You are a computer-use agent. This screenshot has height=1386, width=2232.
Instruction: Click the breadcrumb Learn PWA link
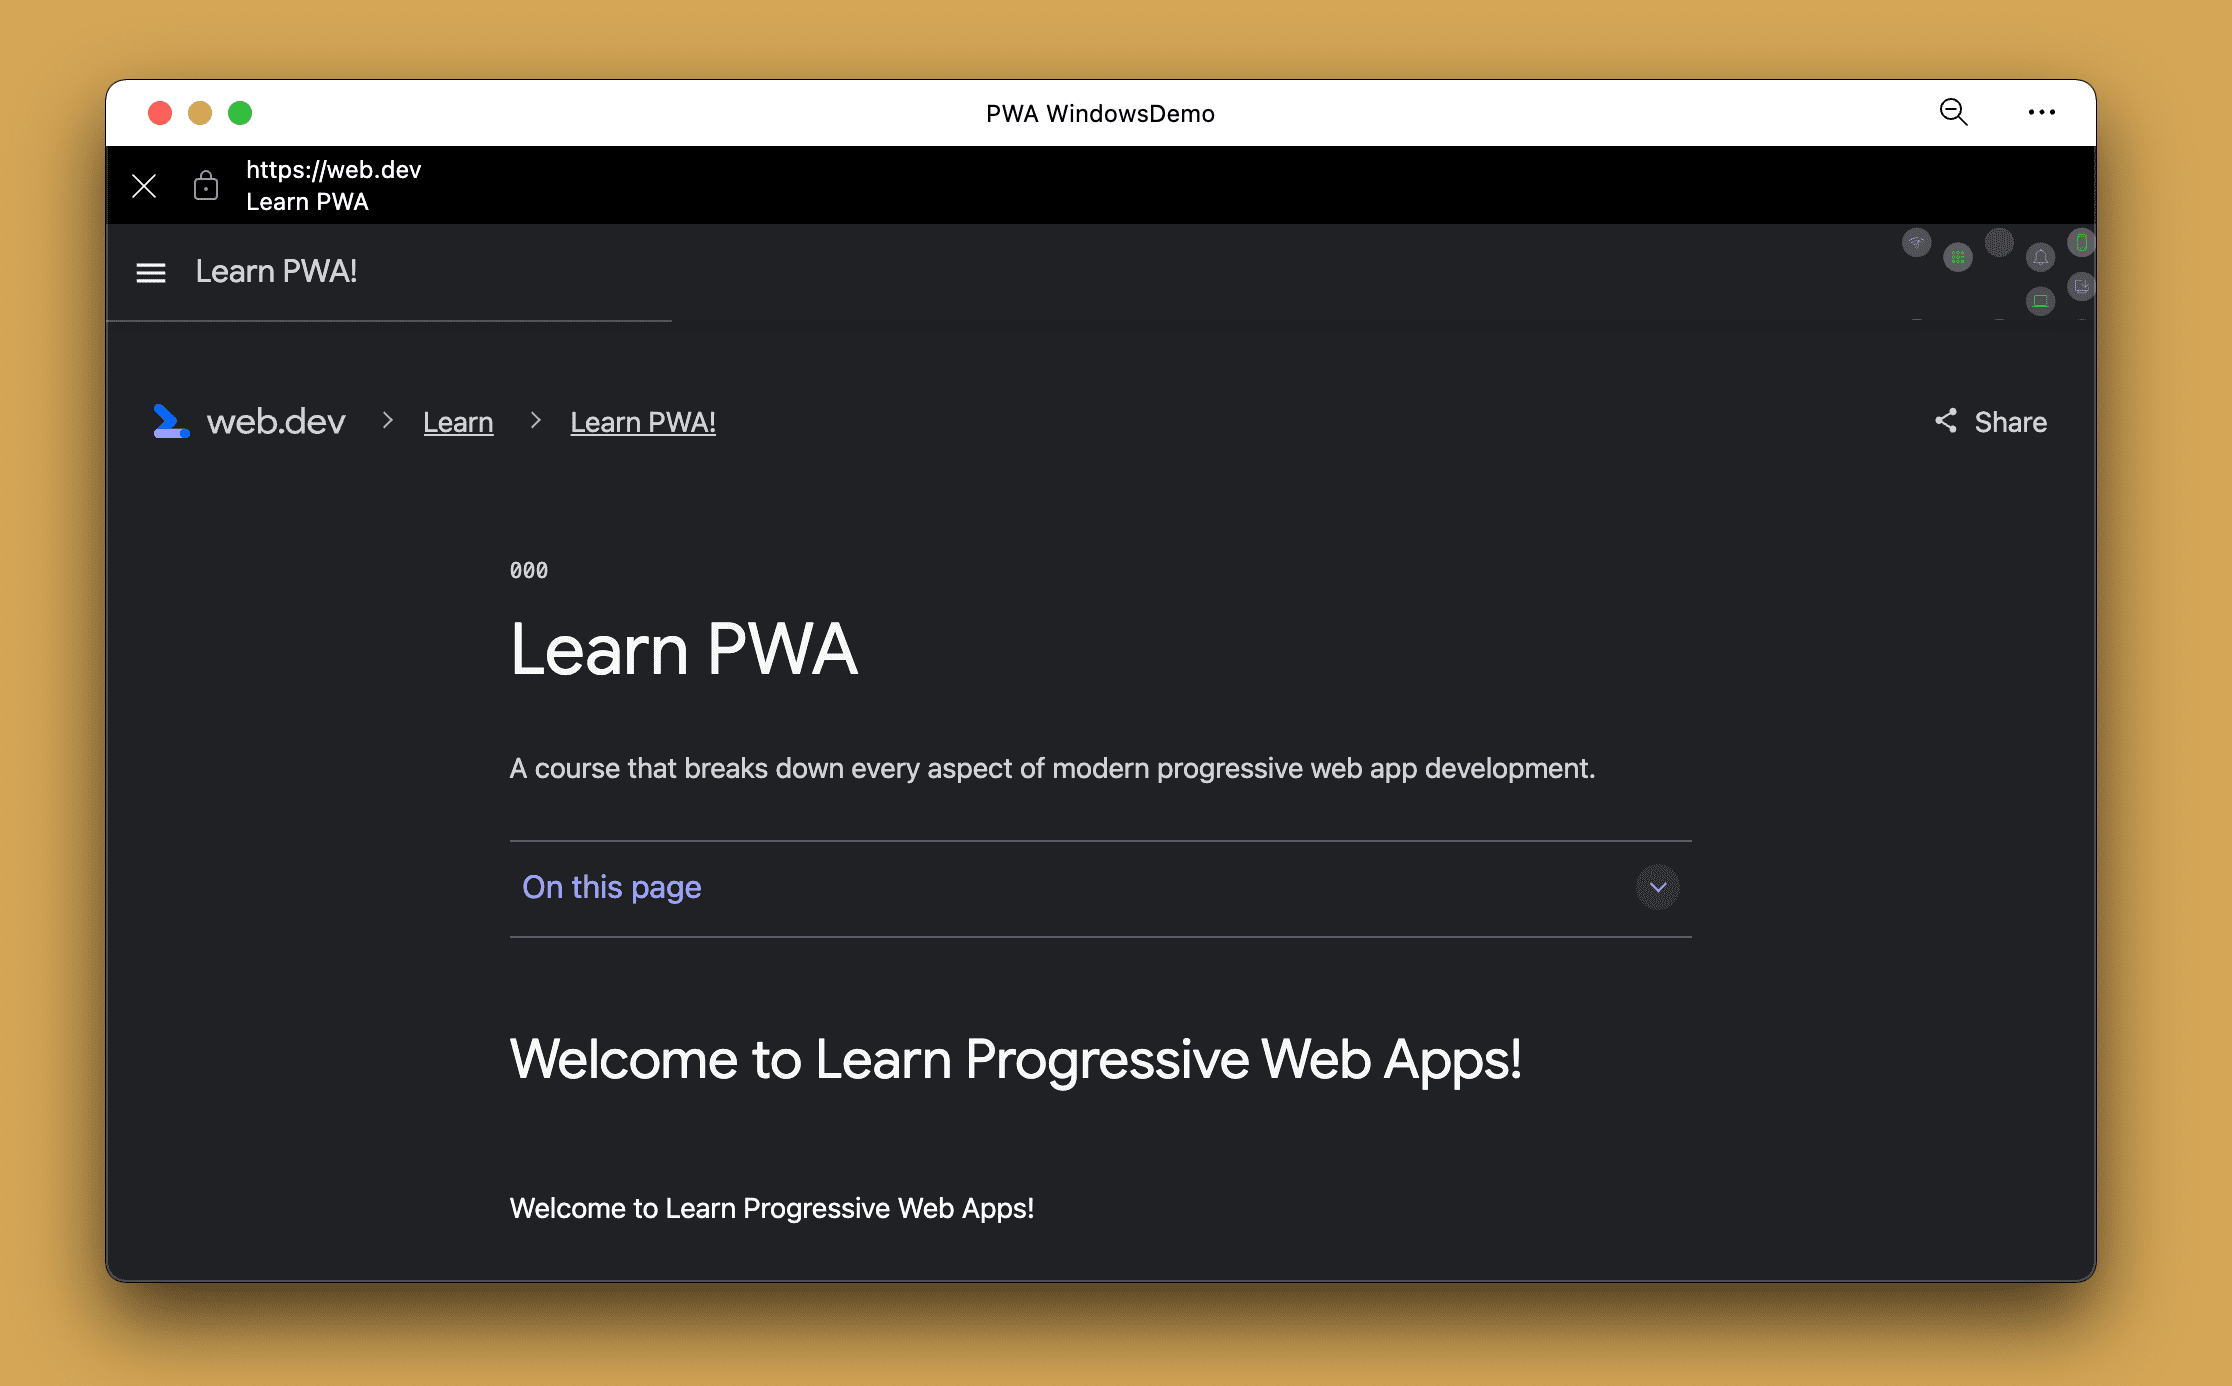(x=643, y=422)
